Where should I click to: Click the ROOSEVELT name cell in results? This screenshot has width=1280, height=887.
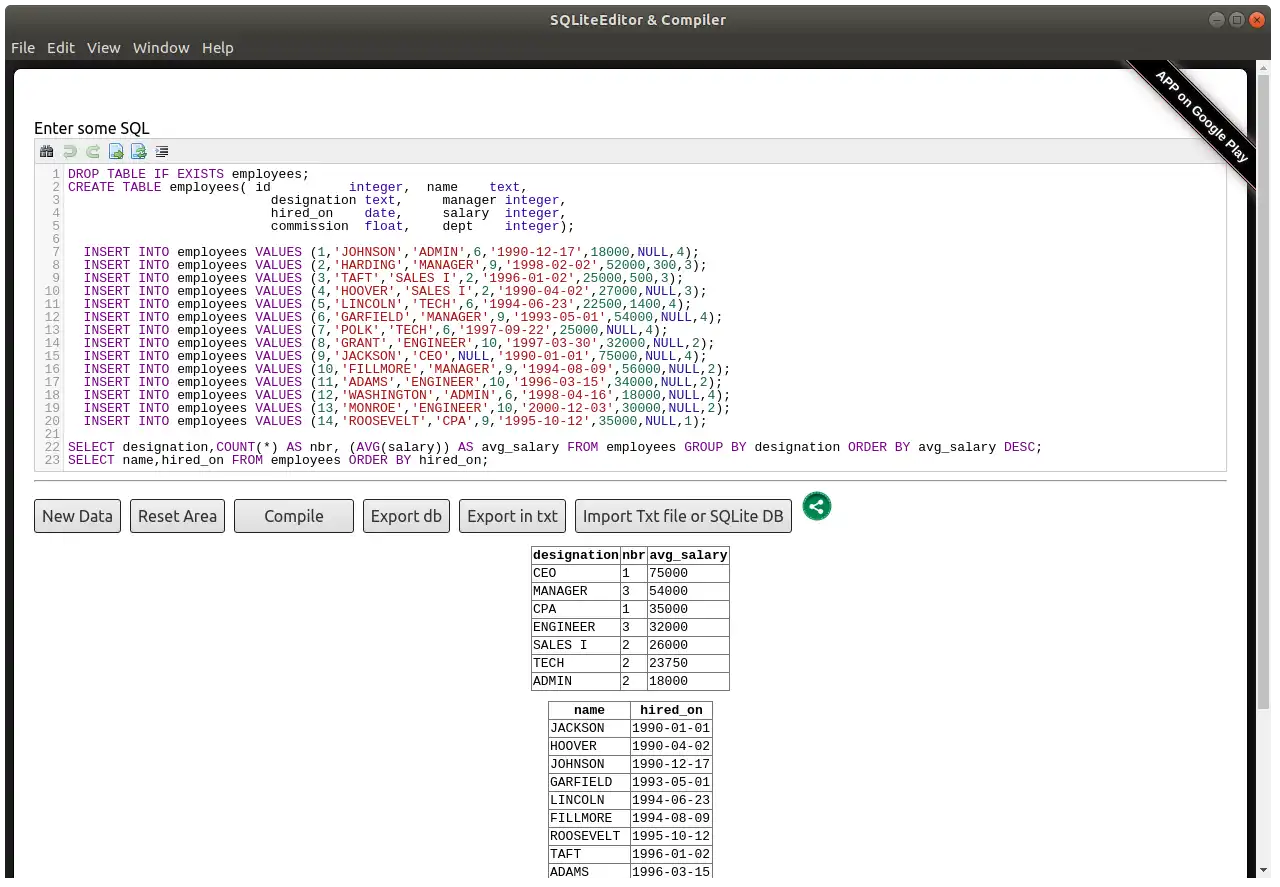(589, 836)
